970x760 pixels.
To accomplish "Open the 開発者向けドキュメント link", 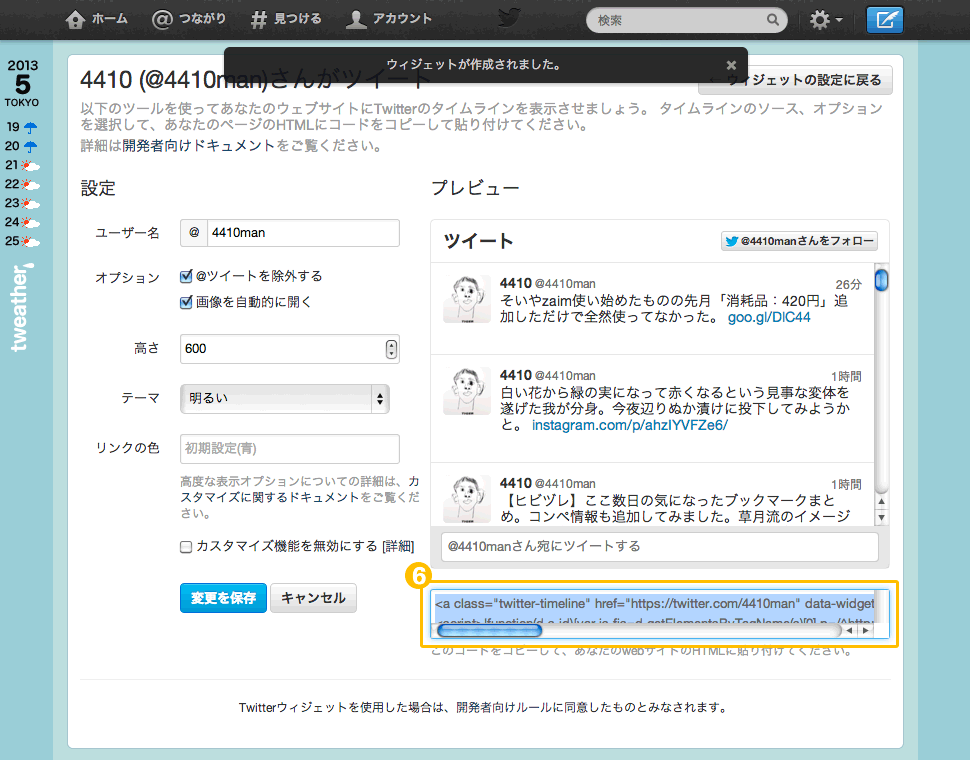I will click(x=199, y=146).
